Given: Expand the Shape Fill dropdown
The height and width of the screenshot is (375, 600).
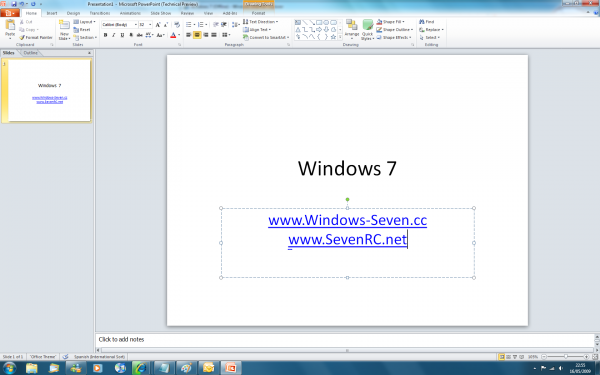Looking at the screenshot, I should coord(390,22).
